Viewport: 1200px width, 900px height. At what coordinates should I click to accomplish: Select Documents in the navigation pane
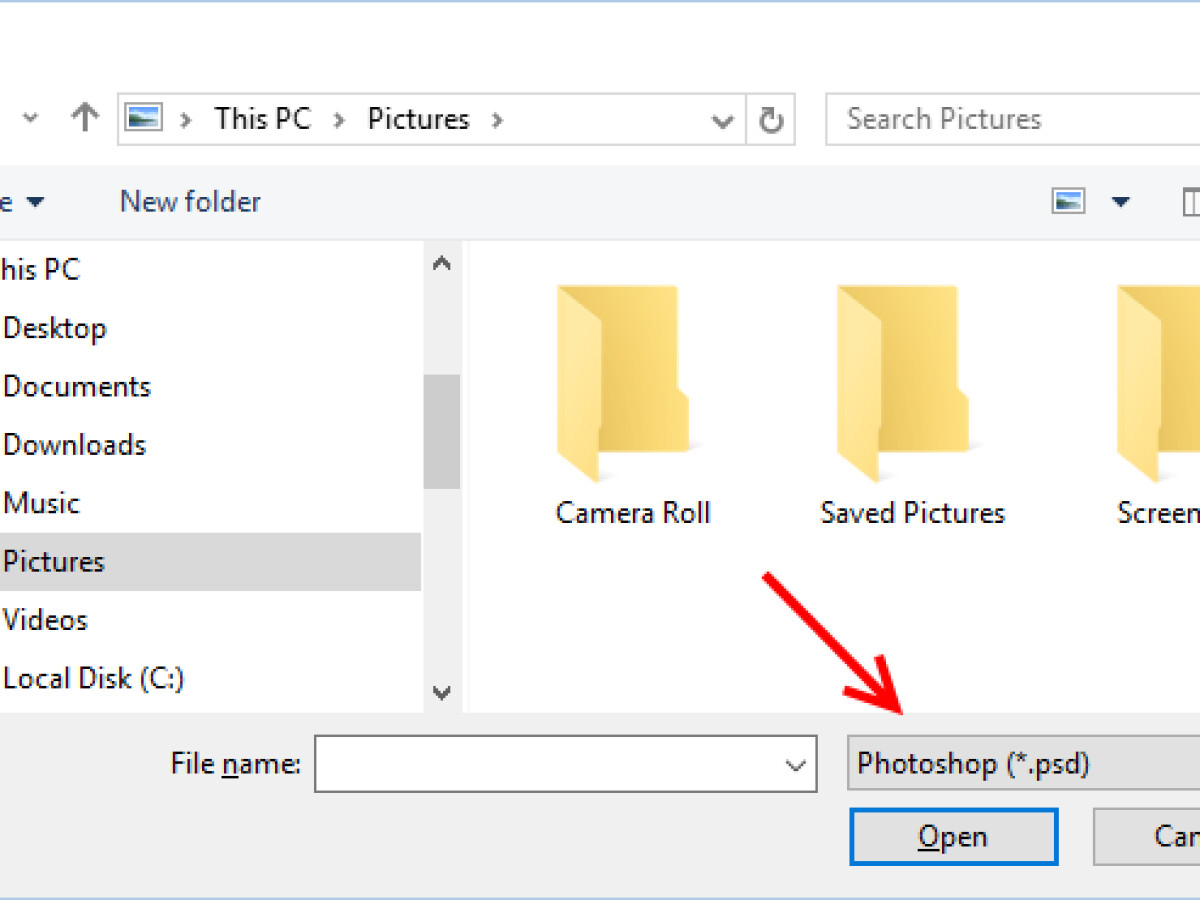(x=77, y=386)
